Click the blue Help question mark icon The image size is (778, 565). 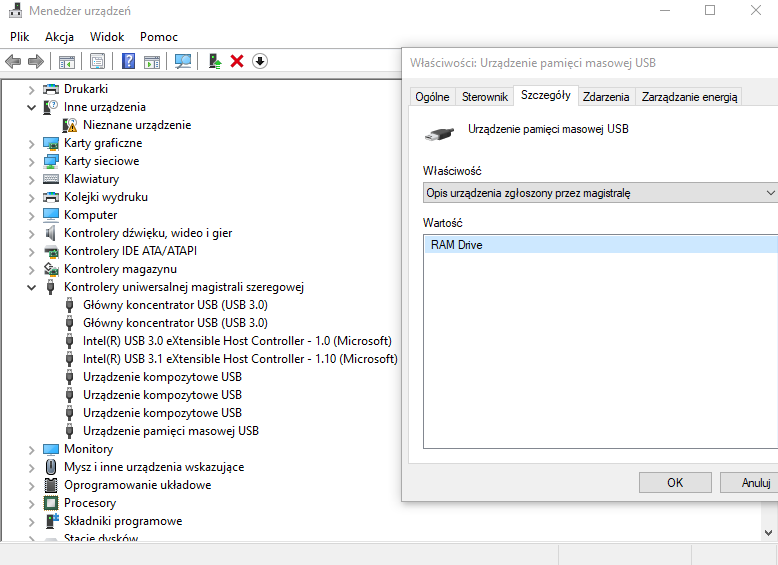129,61
